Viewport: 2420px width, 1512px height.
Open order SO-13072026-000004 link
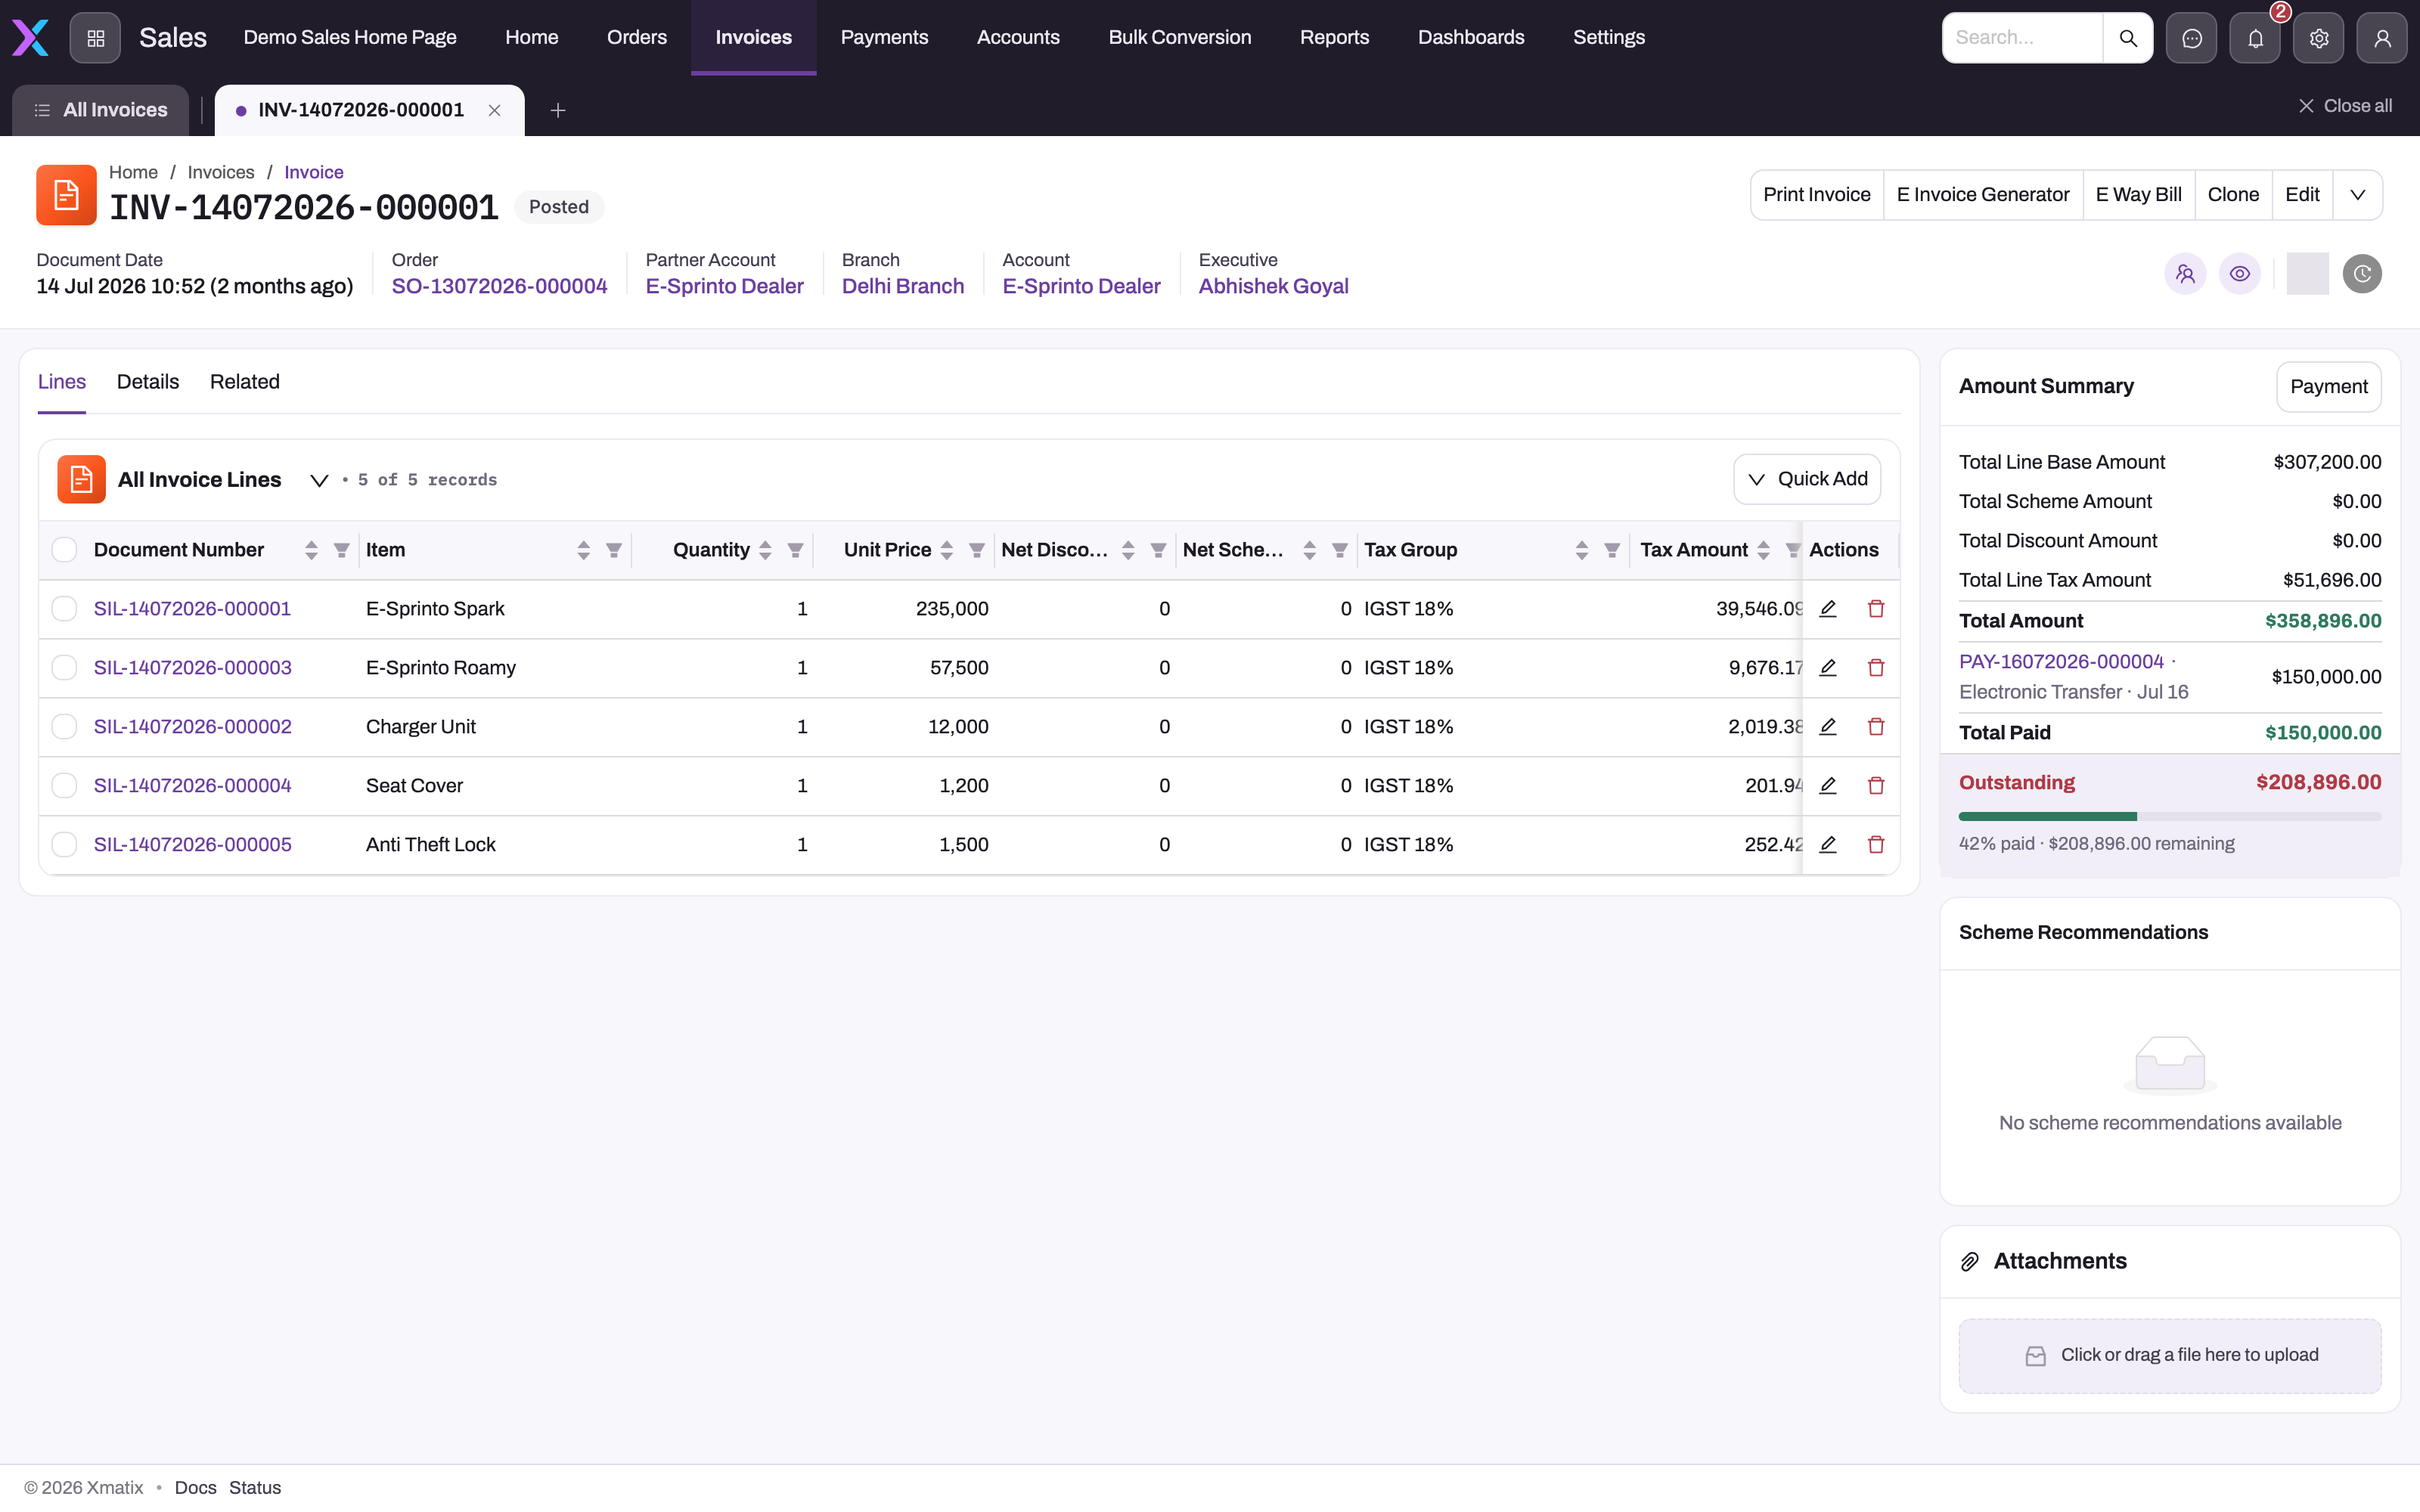pyautogui.click(x=499, y=286)
